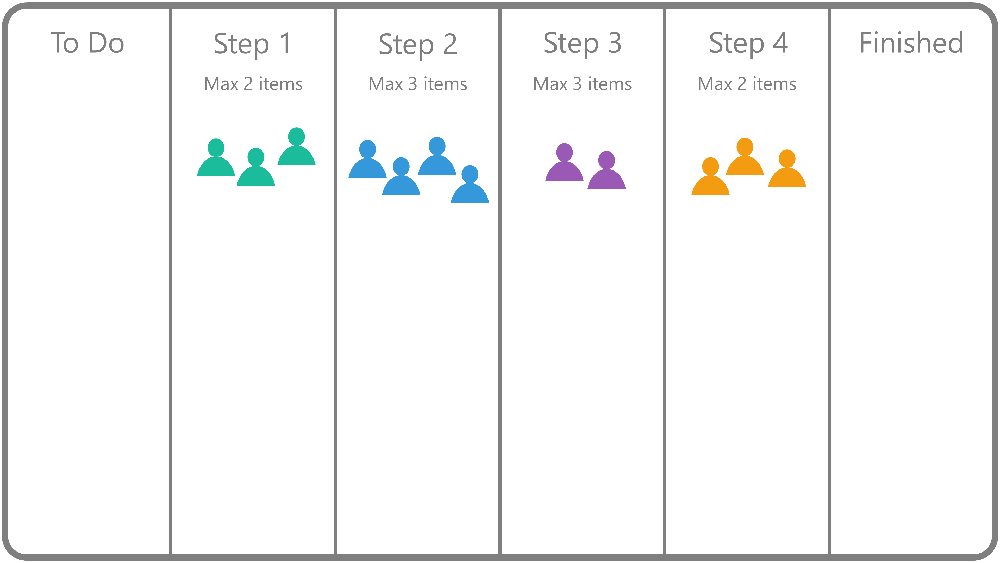Click the lowest rightmost blue person icon
The width and height of the screenshot is (1000, 563).
coord(470,184)
